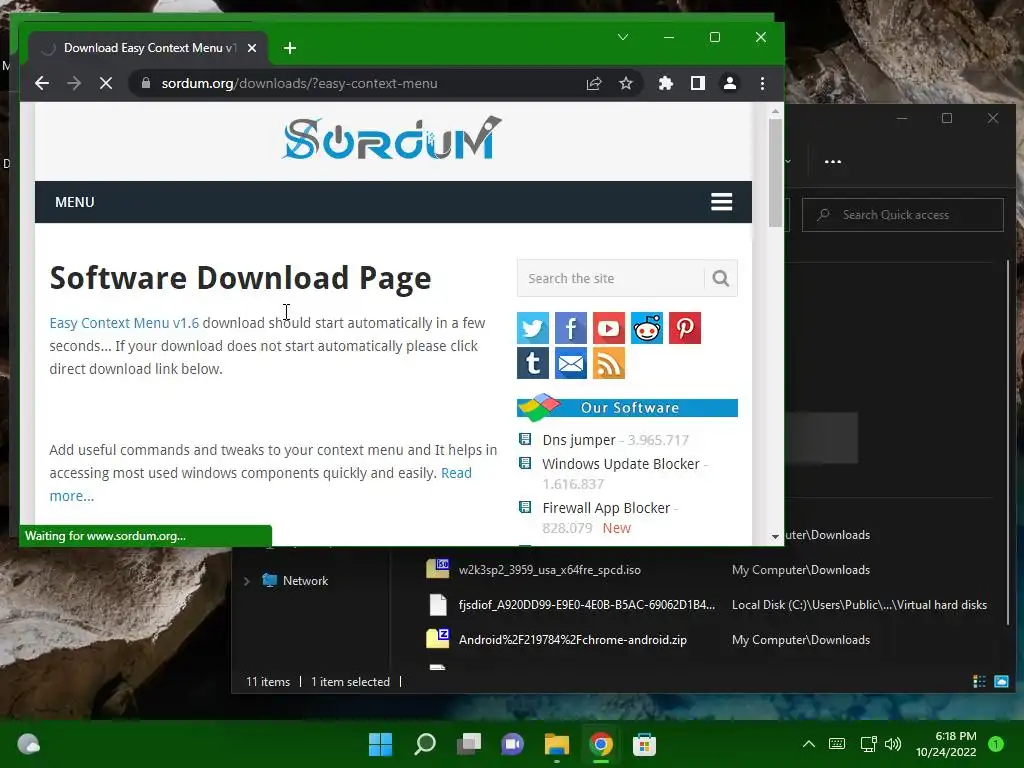Click the scrollbar up arrow on webpage
Image resolution: width=1024 pixels, height=768 pixels.
coord(775,112)
